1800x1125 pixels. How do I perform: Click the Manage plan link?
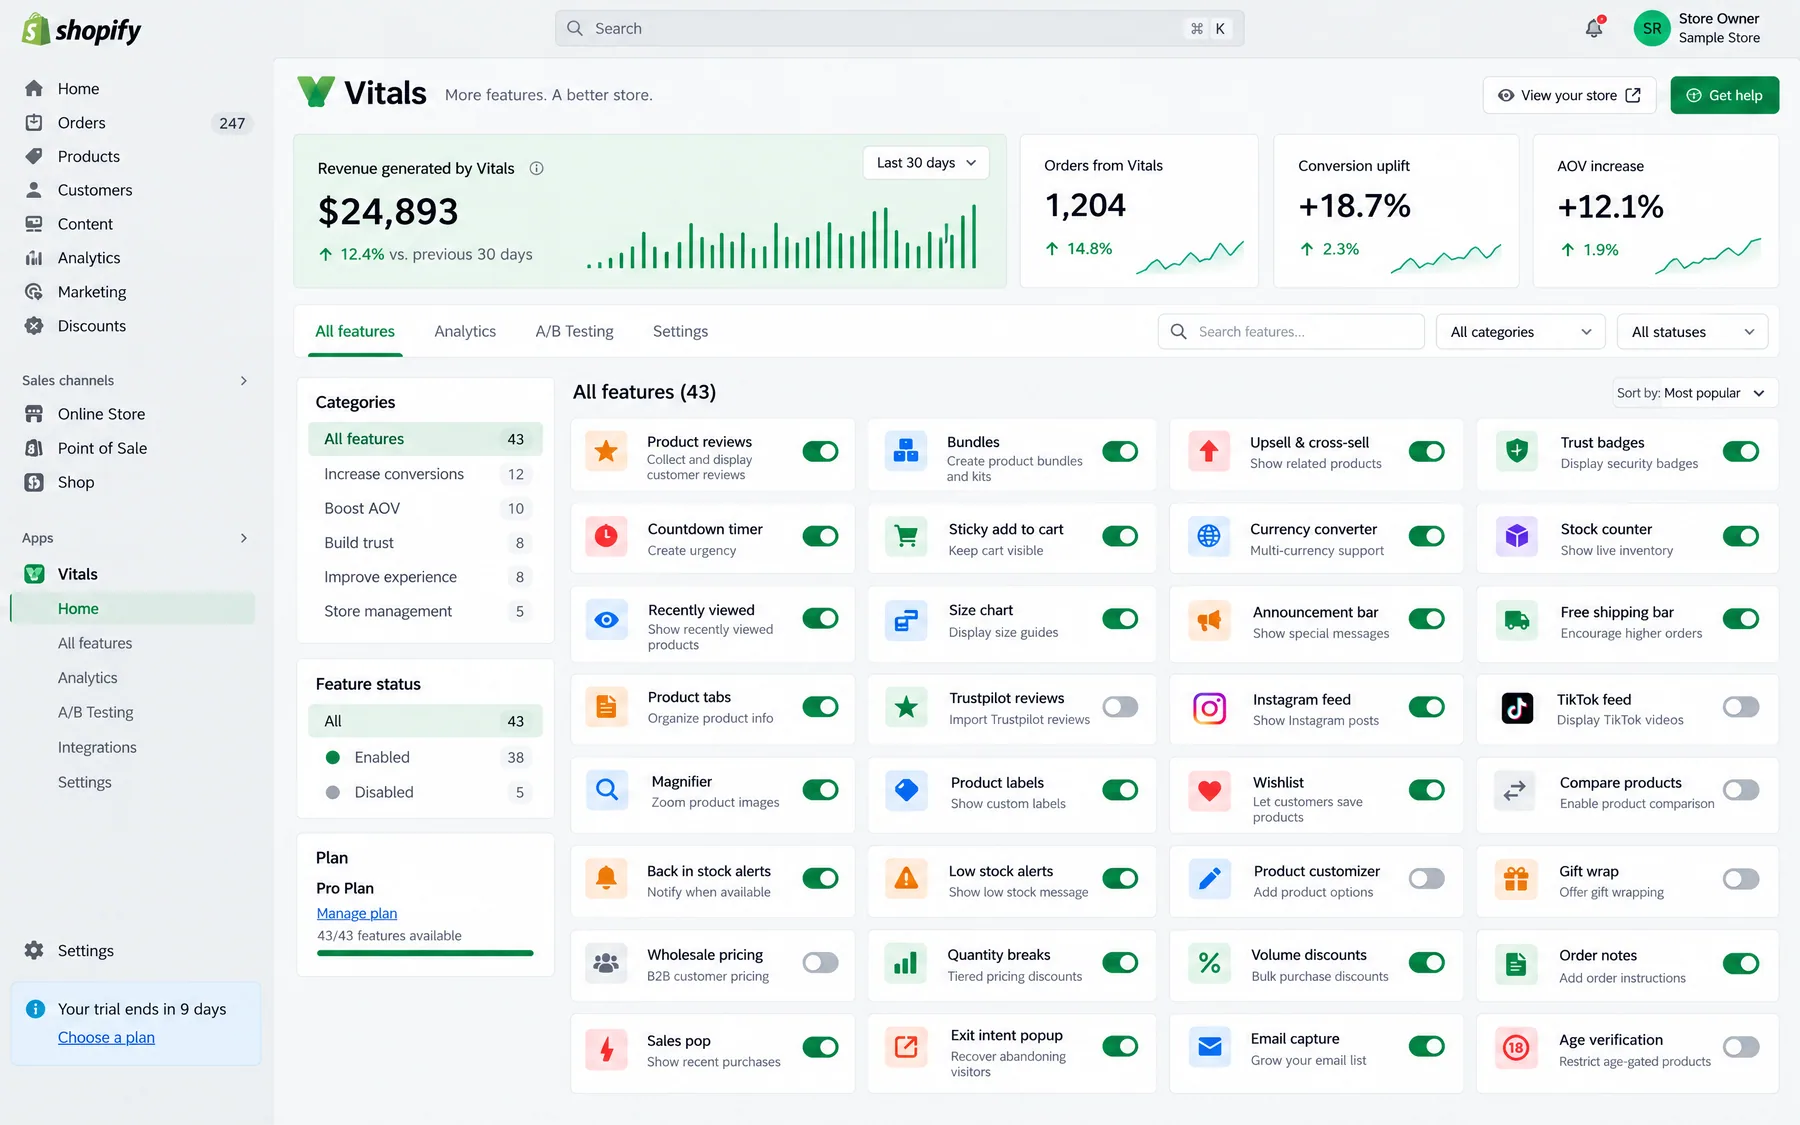pyautogui.click(x=357, y=914)
